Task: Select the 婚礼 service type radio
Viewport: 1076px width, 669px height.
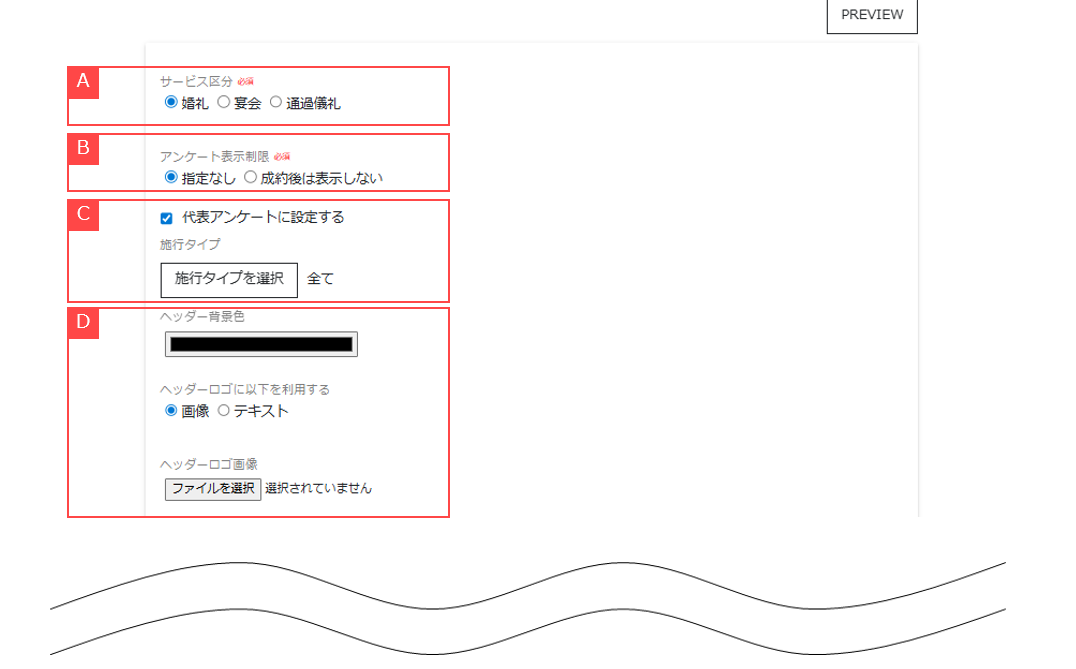Action: pyautogui.click(x=171, y=102)
